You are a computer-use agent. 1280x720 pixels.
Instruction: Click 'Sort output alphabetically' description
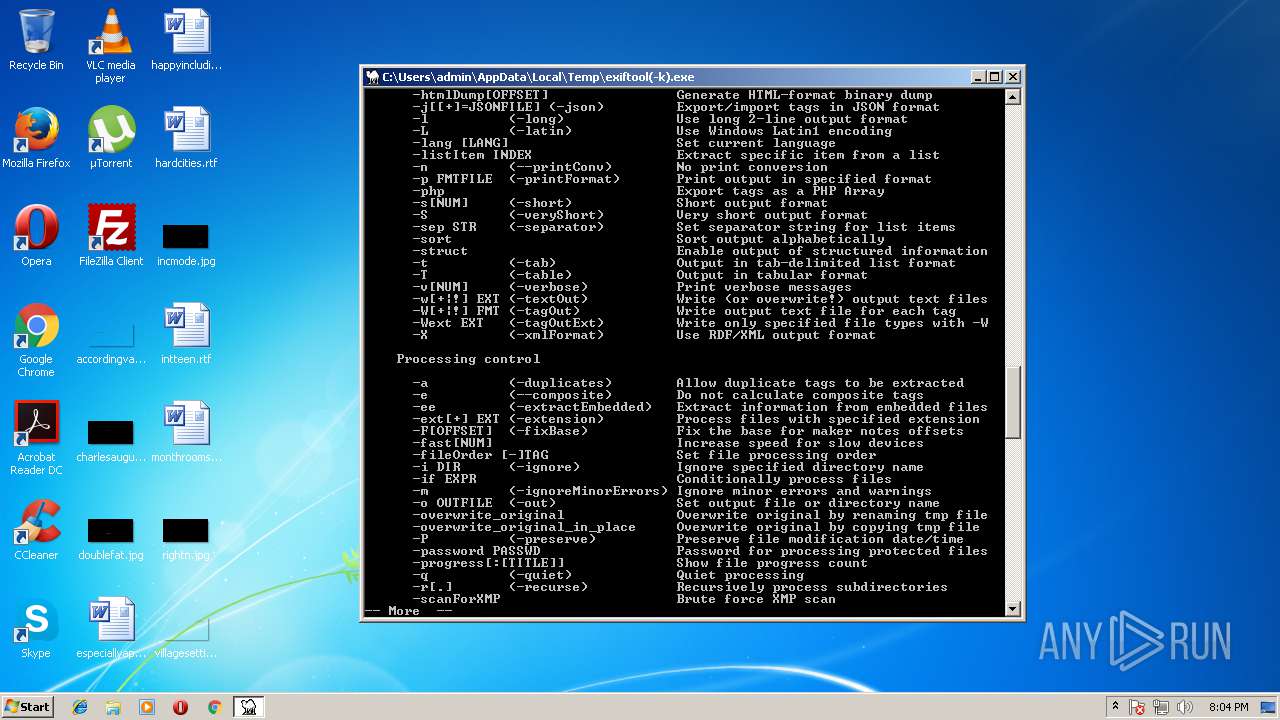point(780,239)
